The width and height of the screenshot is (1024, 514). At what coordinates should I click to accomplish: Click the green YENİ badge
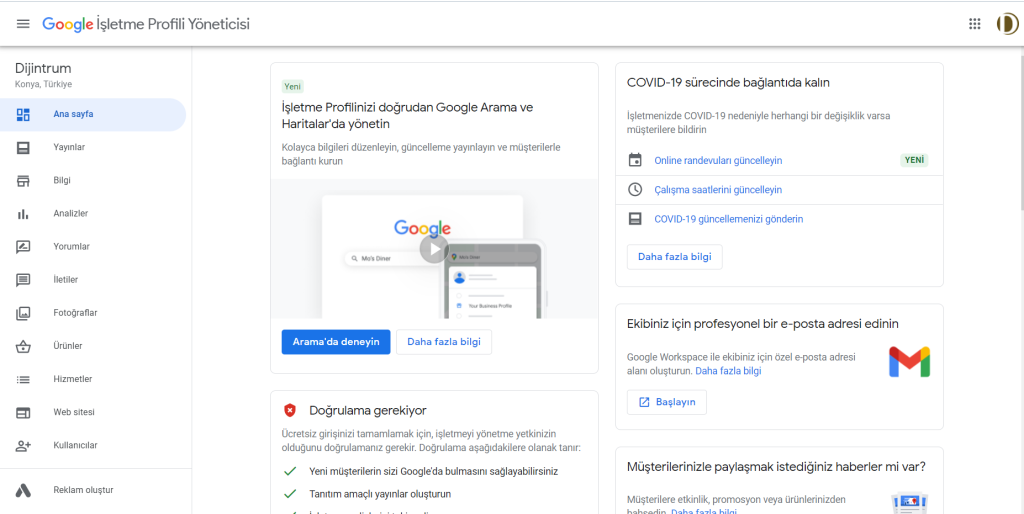(914, 161)
